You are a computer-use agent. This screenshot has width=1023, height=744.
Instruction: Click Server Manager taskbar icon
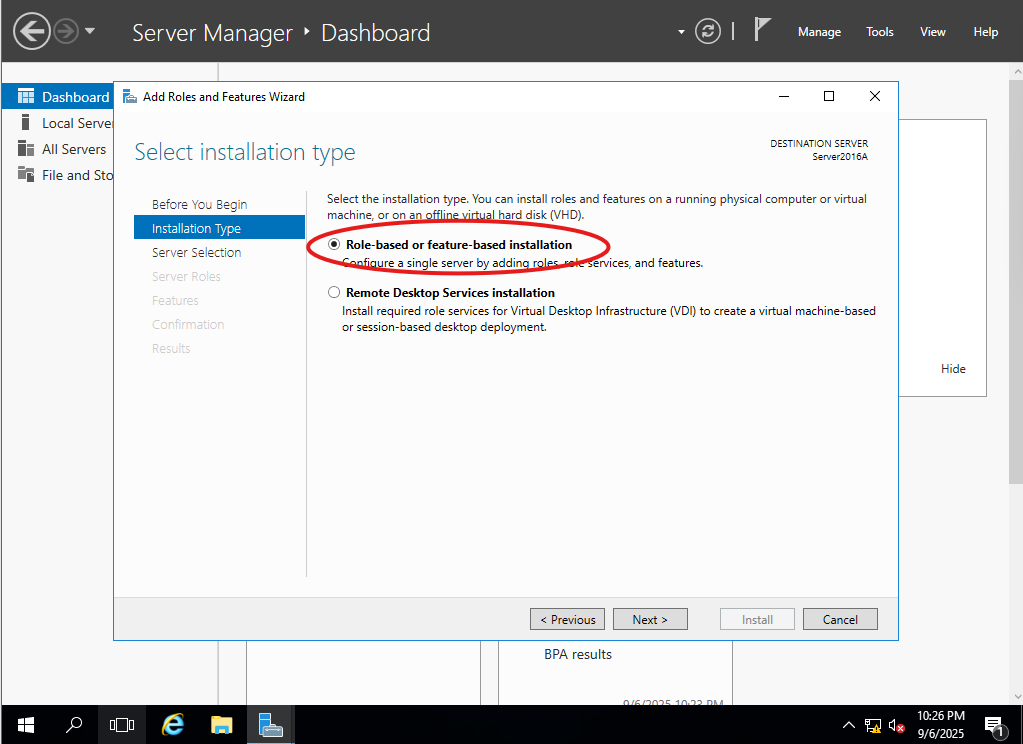(x=270, y=724)
